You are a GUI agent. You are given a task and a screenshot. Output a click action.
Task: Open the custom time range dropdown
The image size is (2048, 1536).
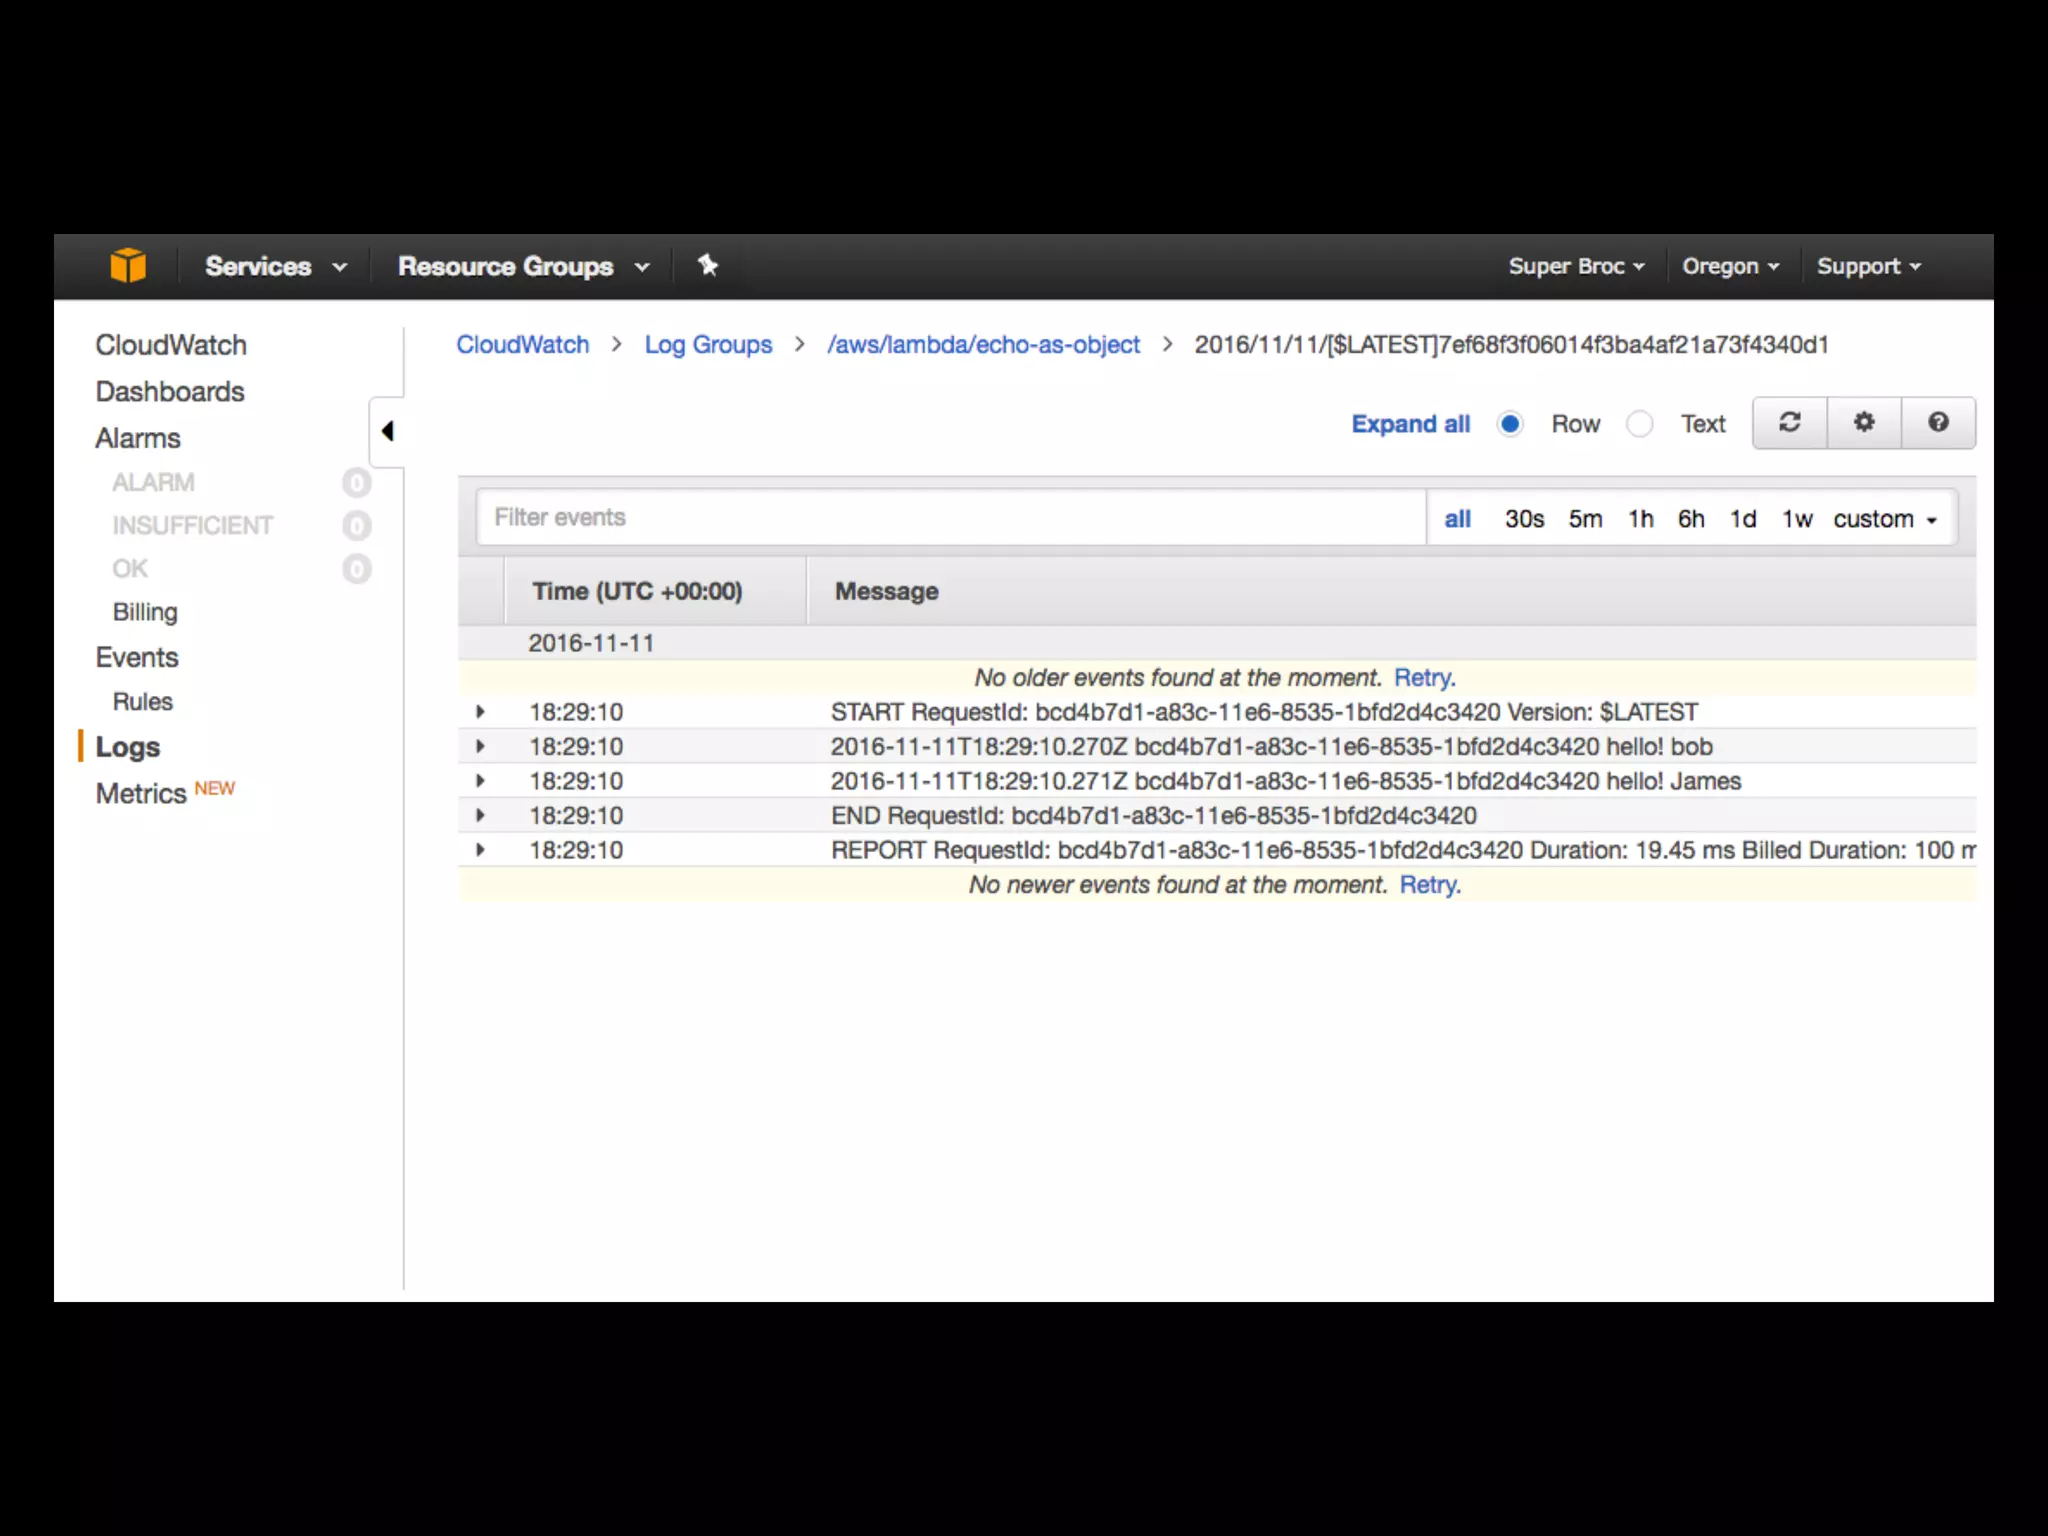1885,519
